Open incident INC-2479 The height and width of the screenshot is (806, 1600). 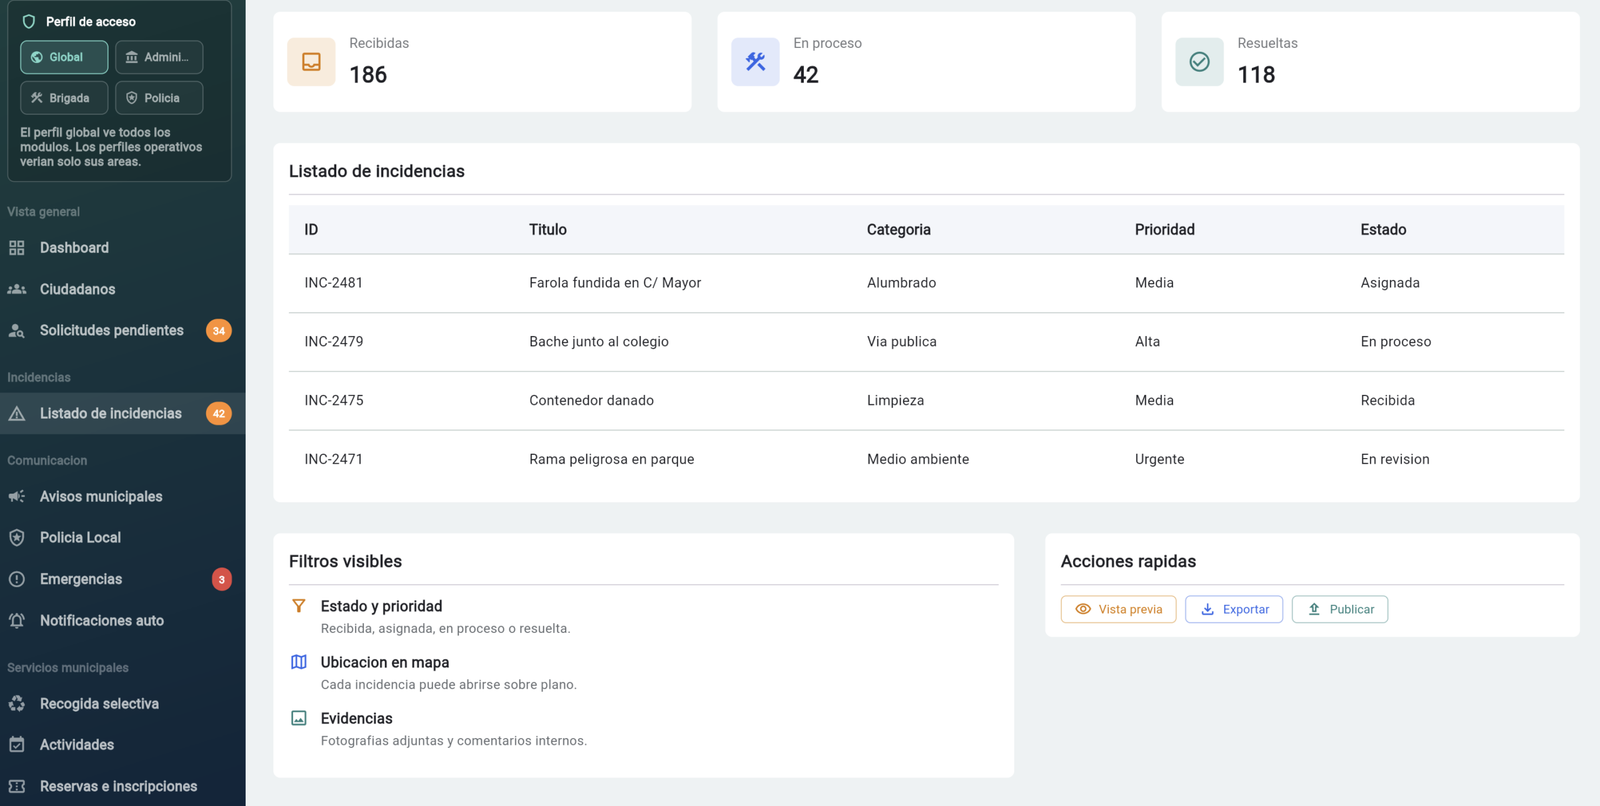(x=334, y=342)
